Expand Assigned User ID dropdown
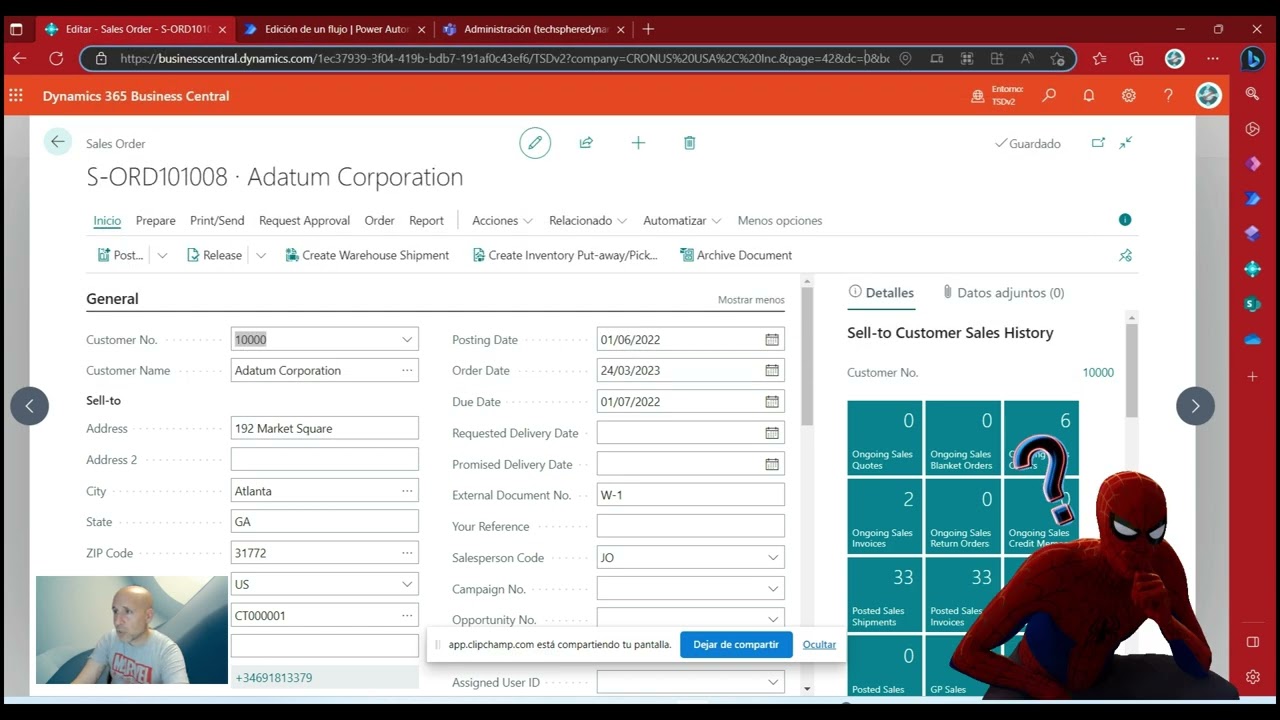Viewport: 1280px width, 720px height. click(773, 682)
